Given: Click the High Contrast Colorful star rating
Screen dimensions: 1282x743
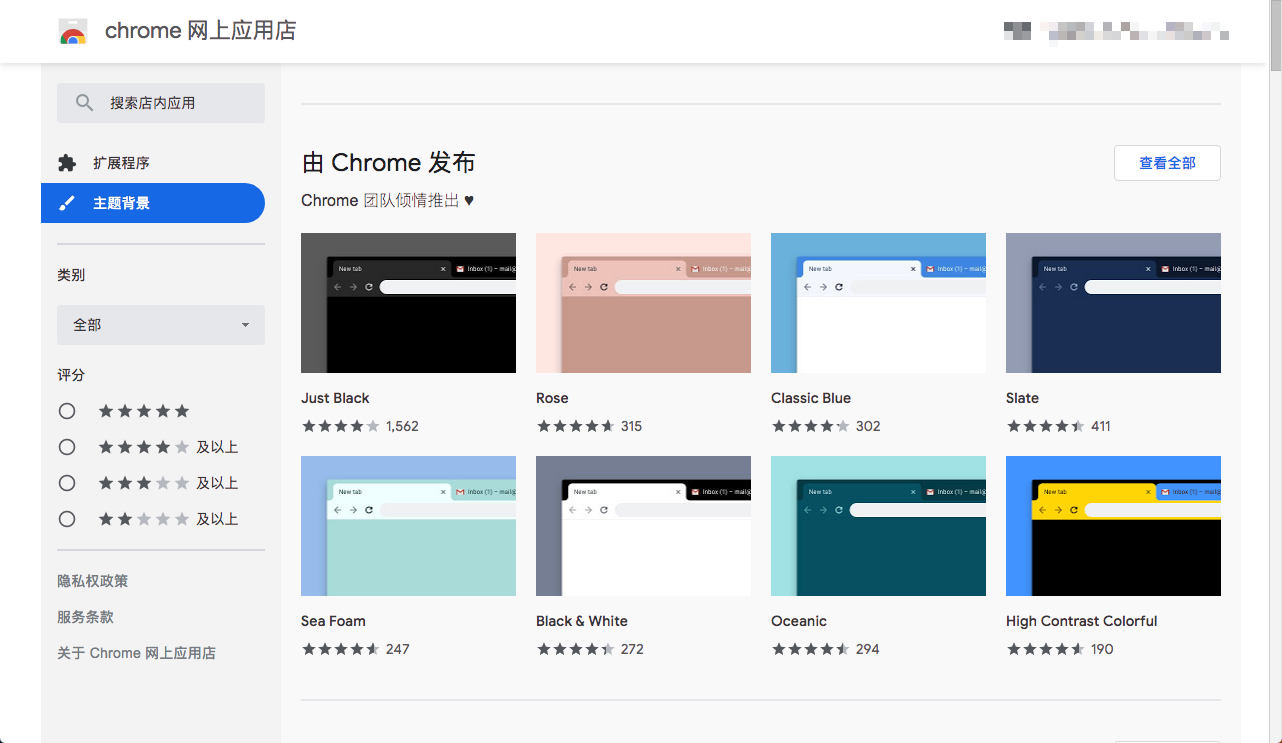Looking at the screenshot, I should [1045, 649].
